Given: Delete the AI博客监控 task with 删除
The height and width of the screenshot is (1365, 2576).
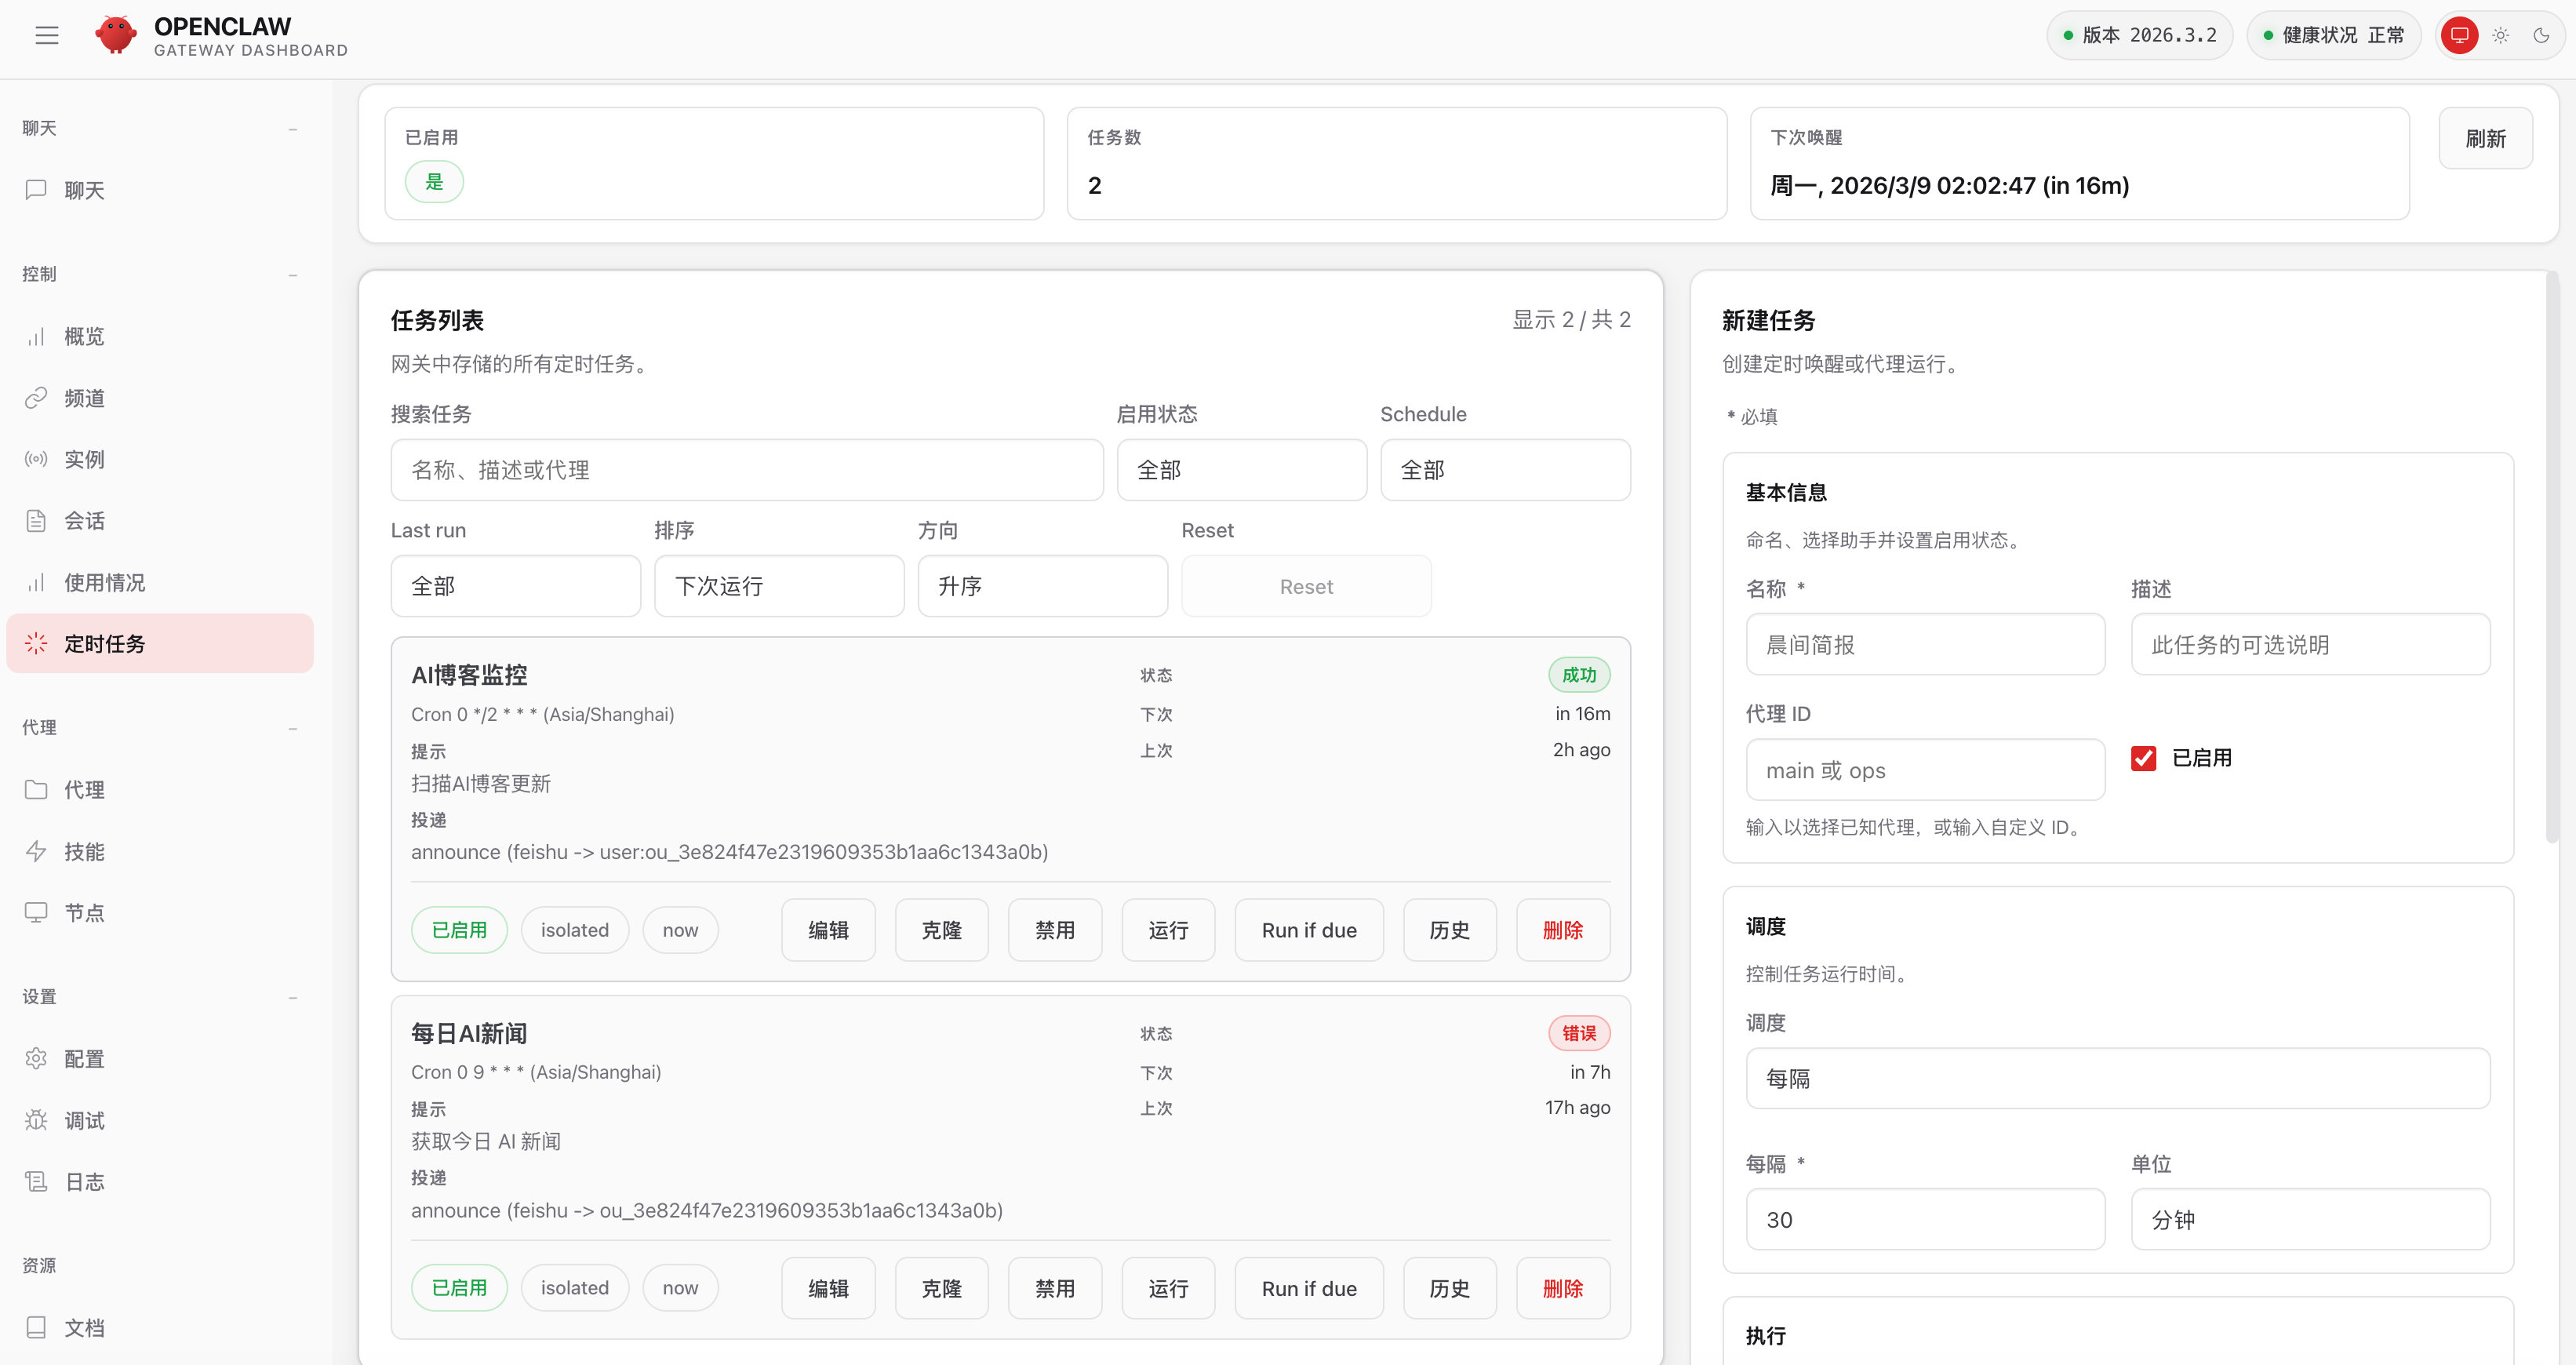Looking at the screenshot, I should coord(1562,930).
